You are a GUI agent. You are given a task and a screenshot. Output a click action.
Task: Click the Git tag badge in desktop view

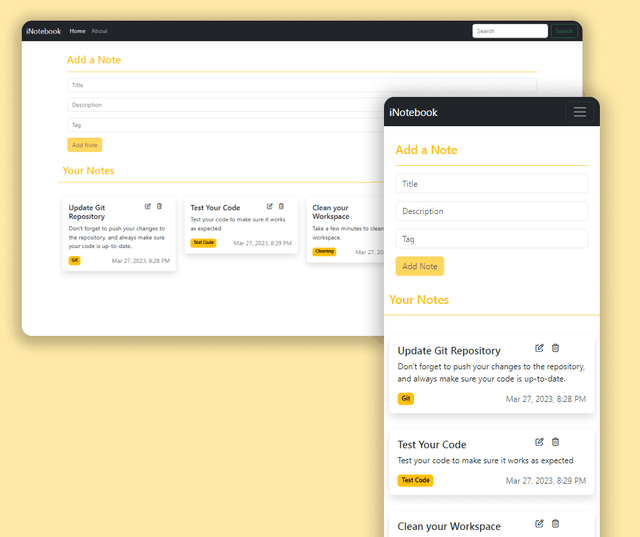click(x=75, y=260)
